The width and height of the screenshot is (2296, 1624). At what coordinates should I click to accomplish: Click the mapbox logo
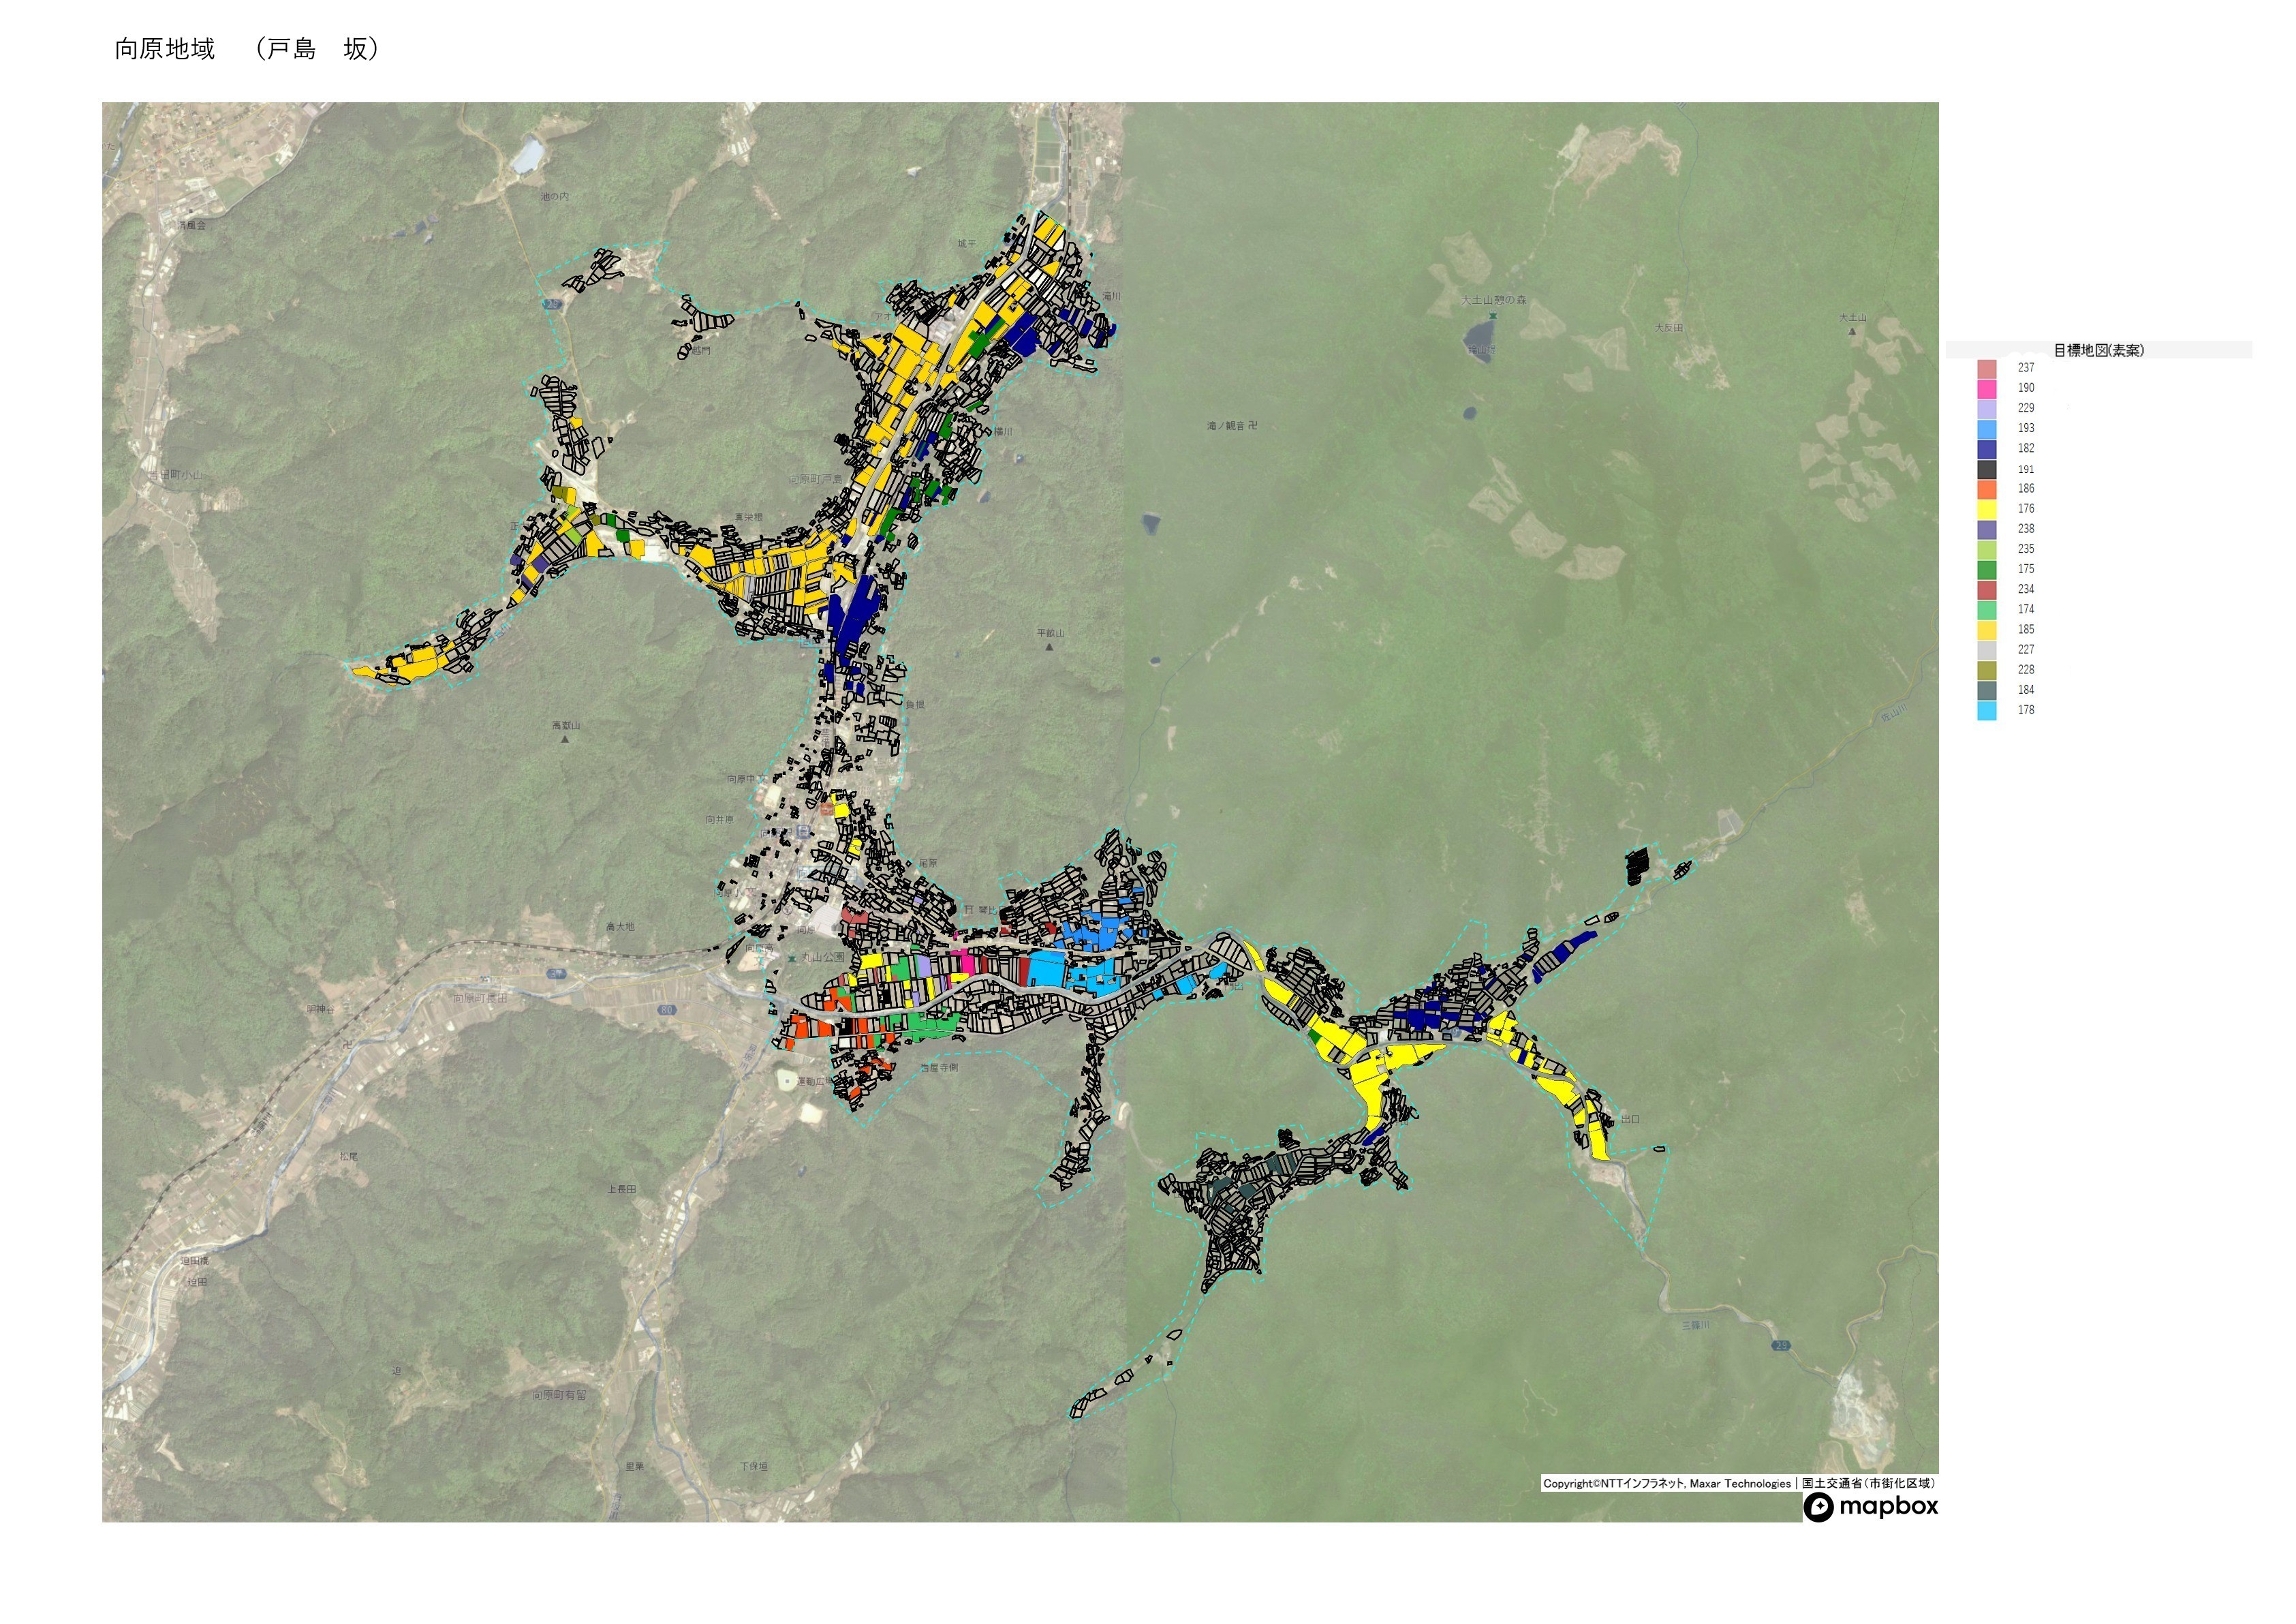[1871, 1507]
